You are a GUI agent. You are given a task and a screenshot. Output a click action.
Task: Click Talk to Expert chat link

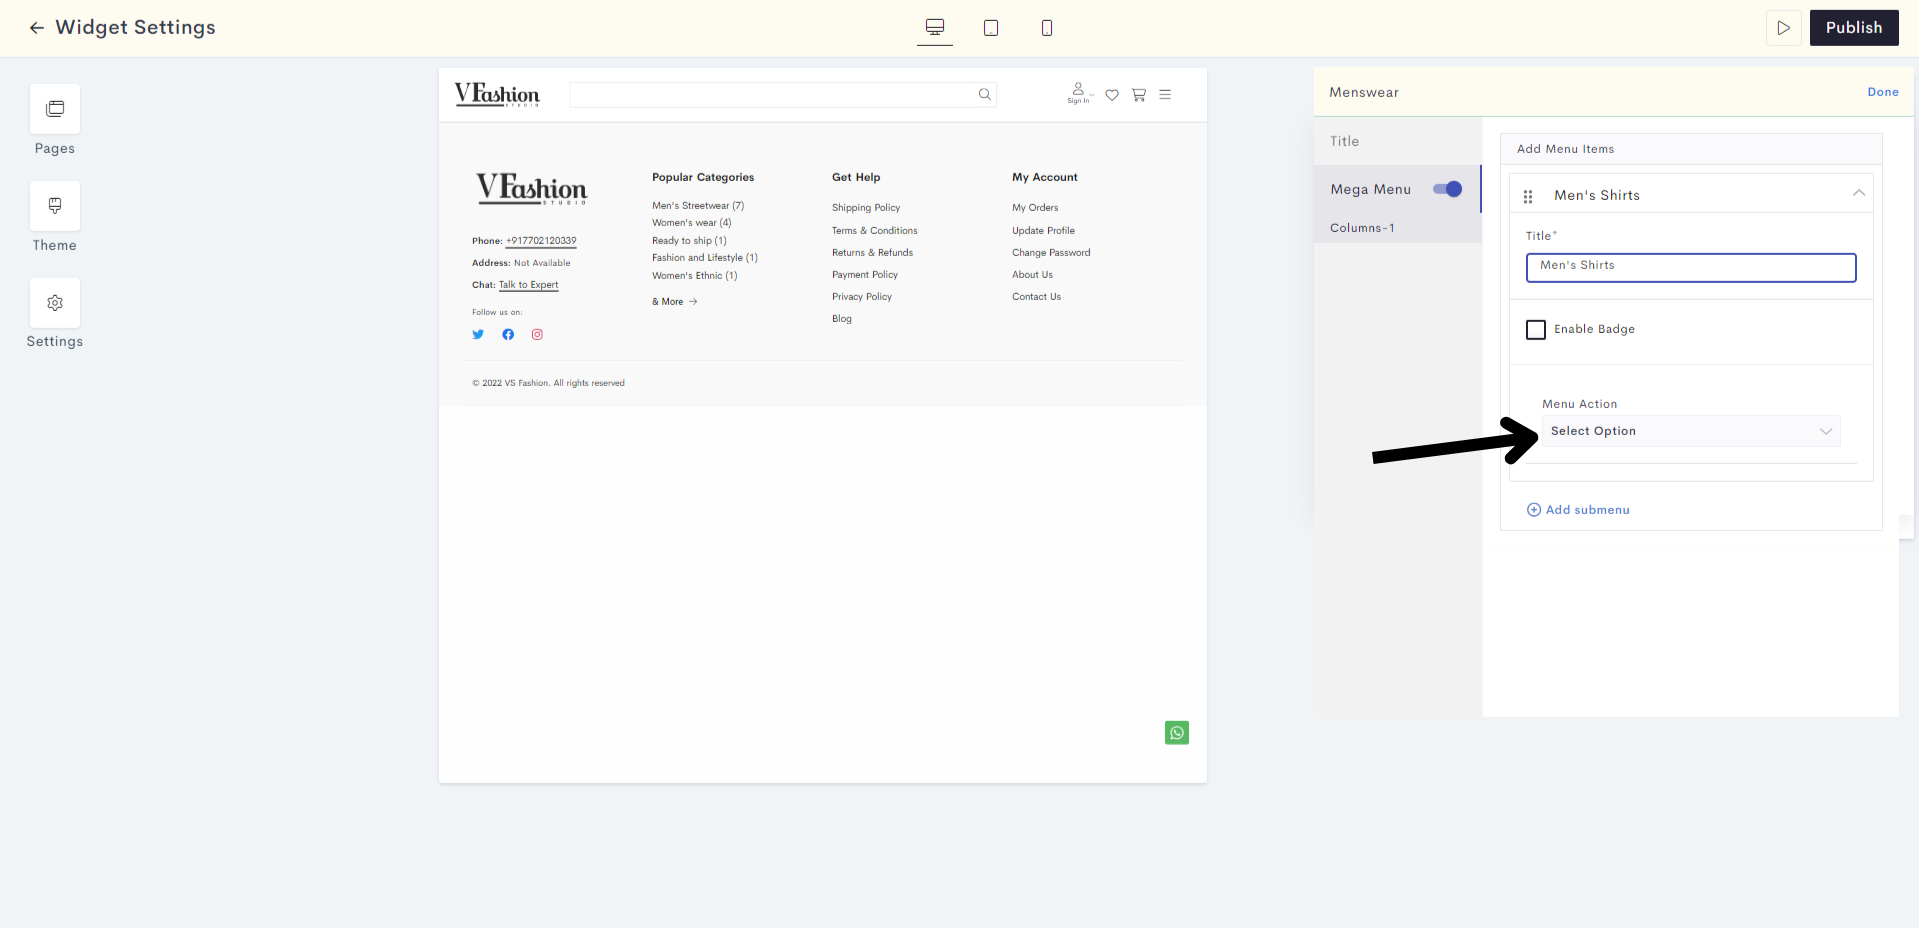[529, 285]
